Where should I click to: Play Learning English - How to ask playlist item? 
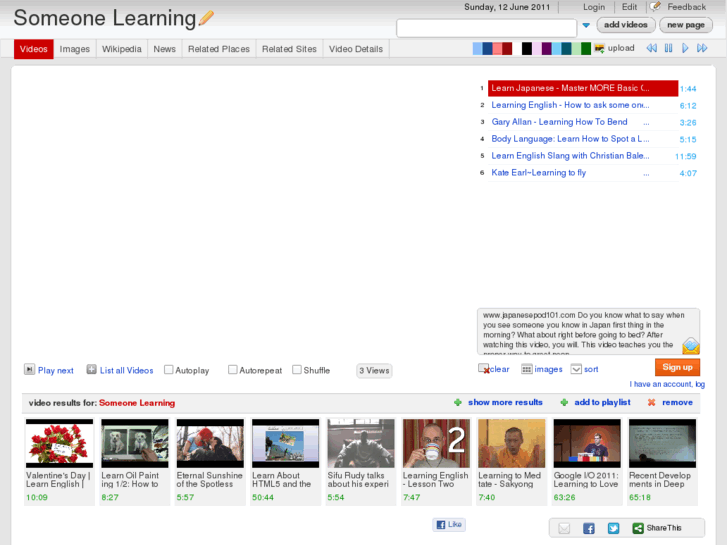(x=570, y=105)
